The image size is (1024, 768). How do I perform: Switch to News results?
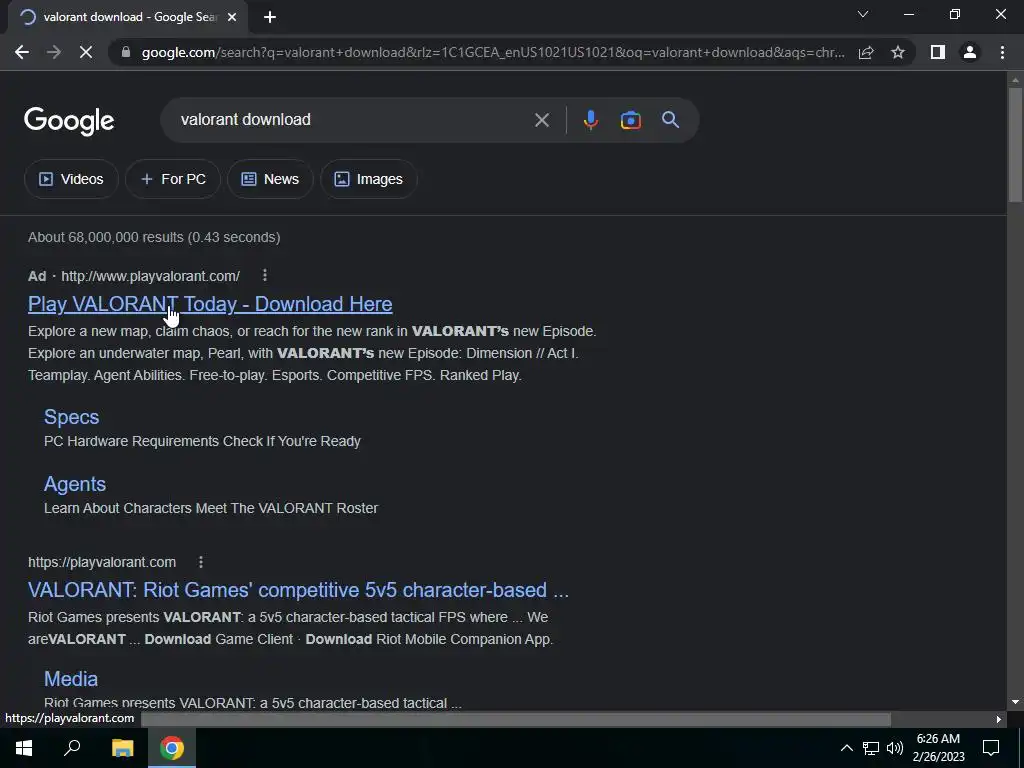pos(270,179)
